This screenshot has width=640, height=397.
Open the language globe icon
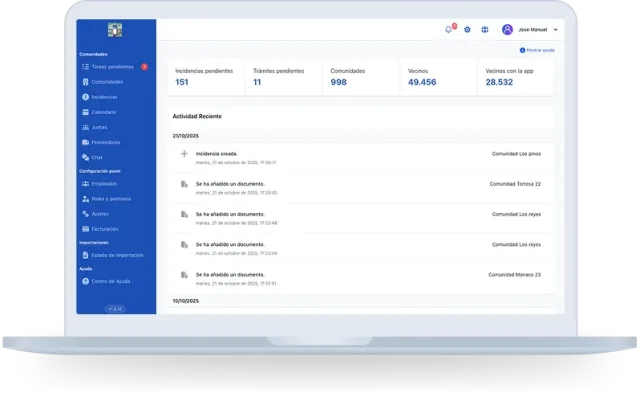(485, 29)
